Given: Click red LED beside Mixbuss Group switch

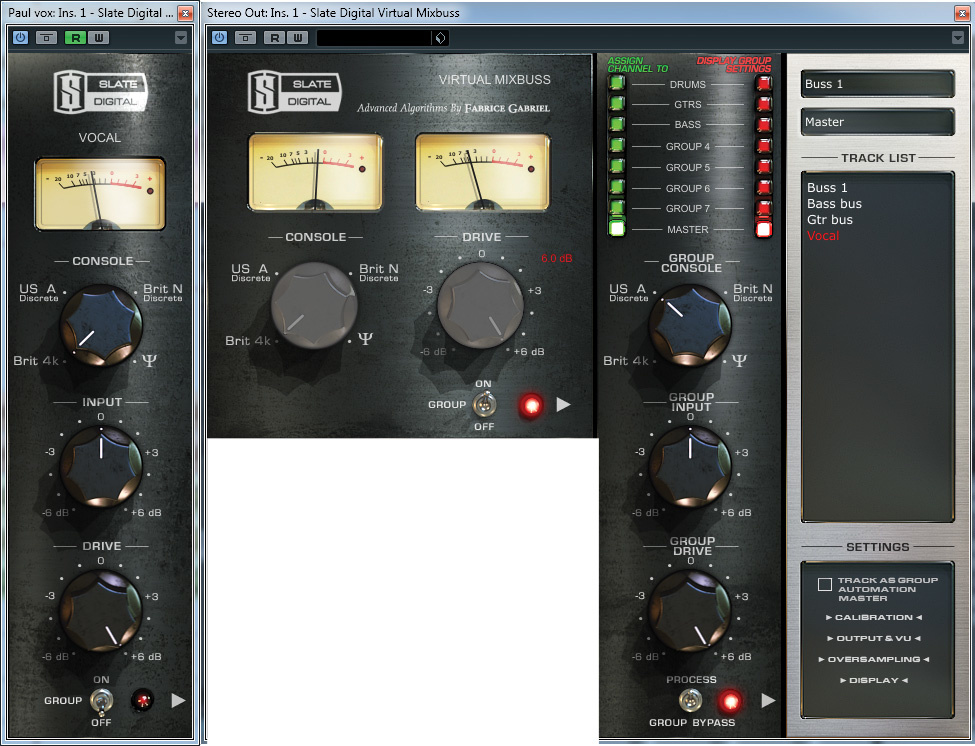Looking at the screenshot, I should click(530, 405).
